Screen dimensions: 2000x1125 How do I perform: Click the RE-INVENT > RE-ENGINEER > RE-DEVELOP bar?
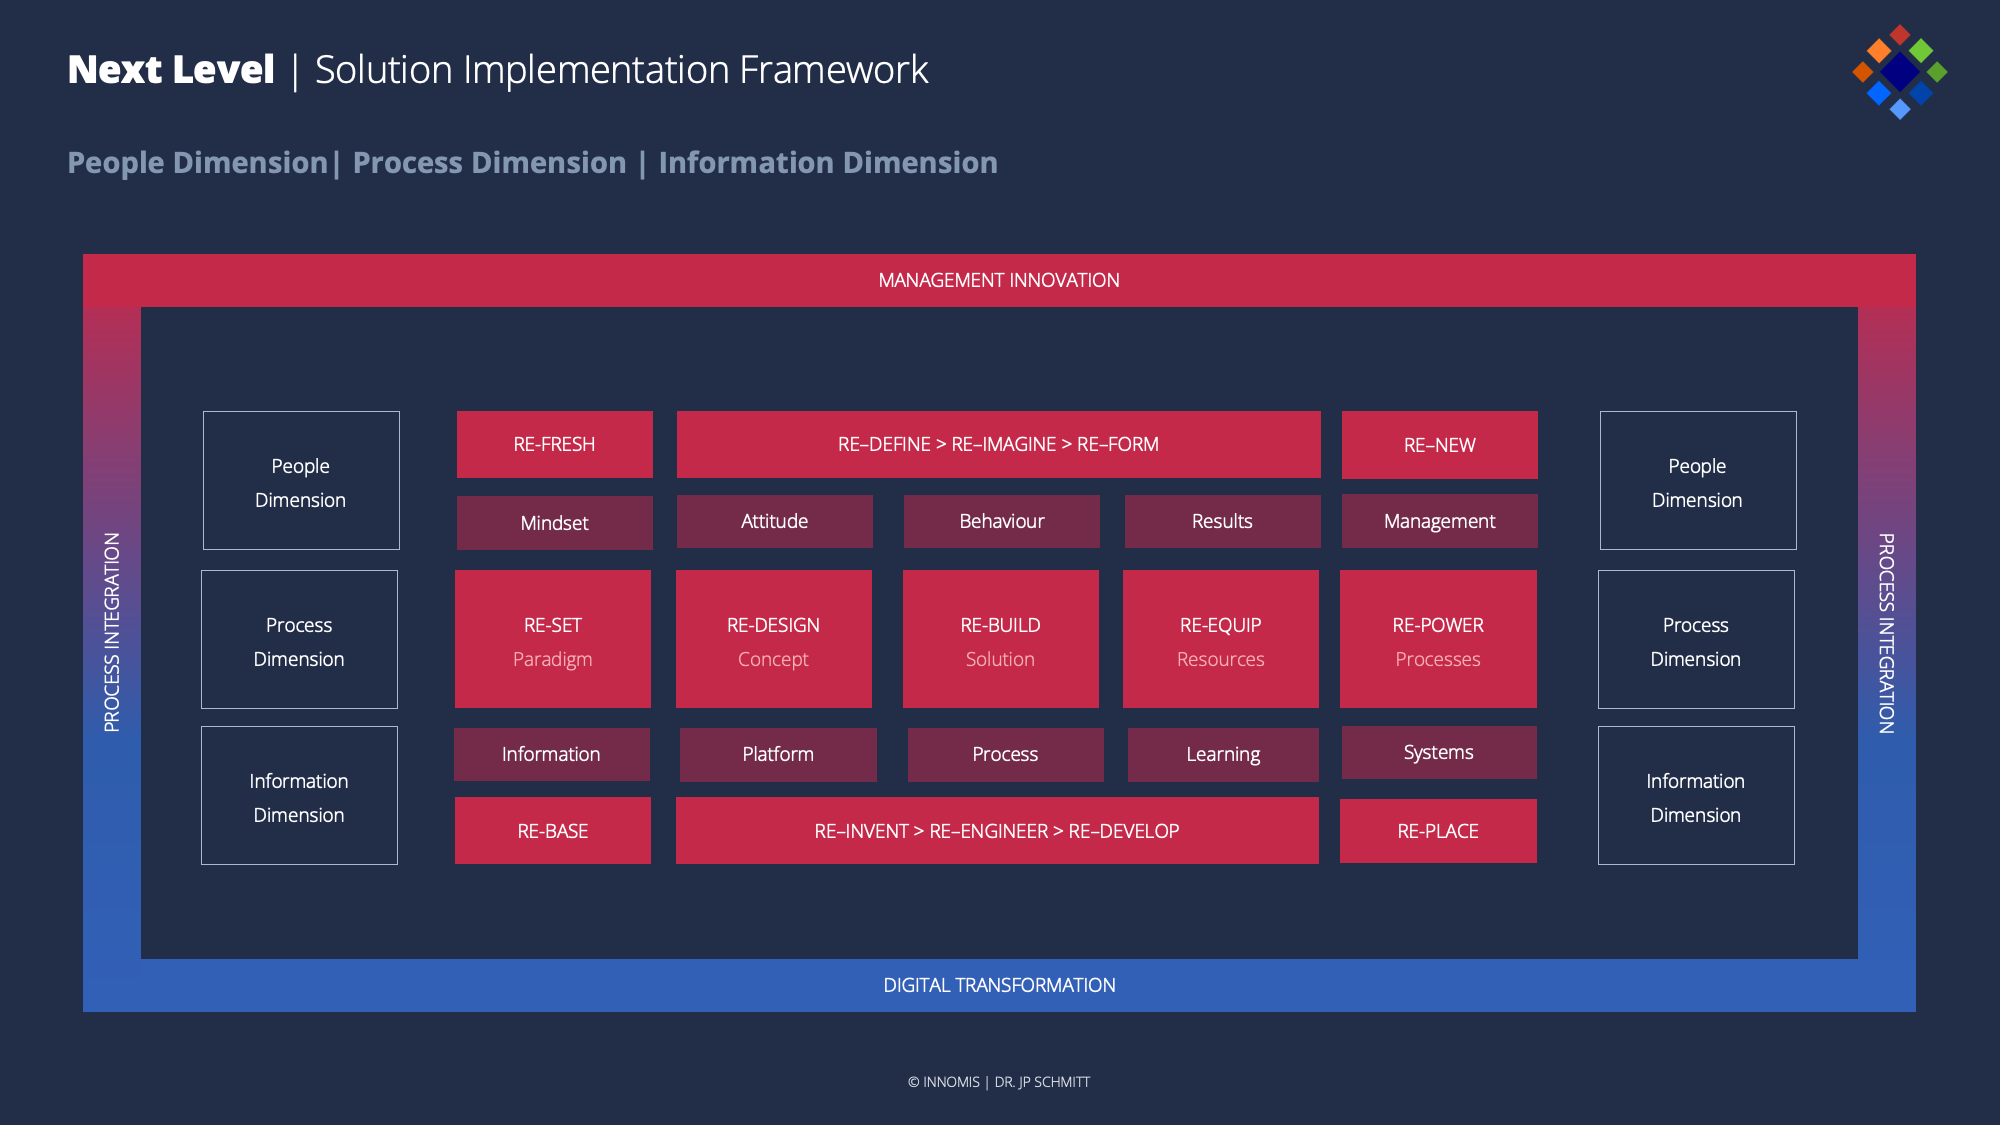tap(996, 831)
